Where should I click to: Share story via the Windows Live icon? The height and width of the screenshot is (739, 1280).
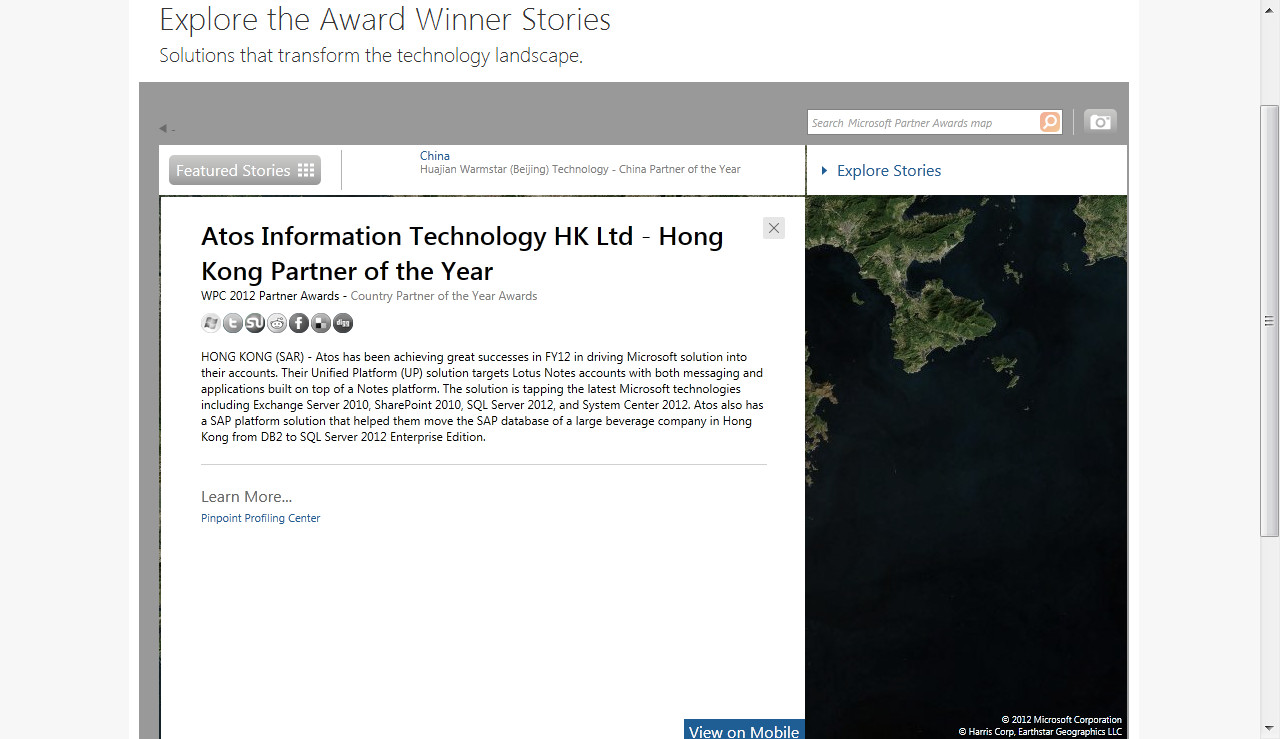[211, 323]
